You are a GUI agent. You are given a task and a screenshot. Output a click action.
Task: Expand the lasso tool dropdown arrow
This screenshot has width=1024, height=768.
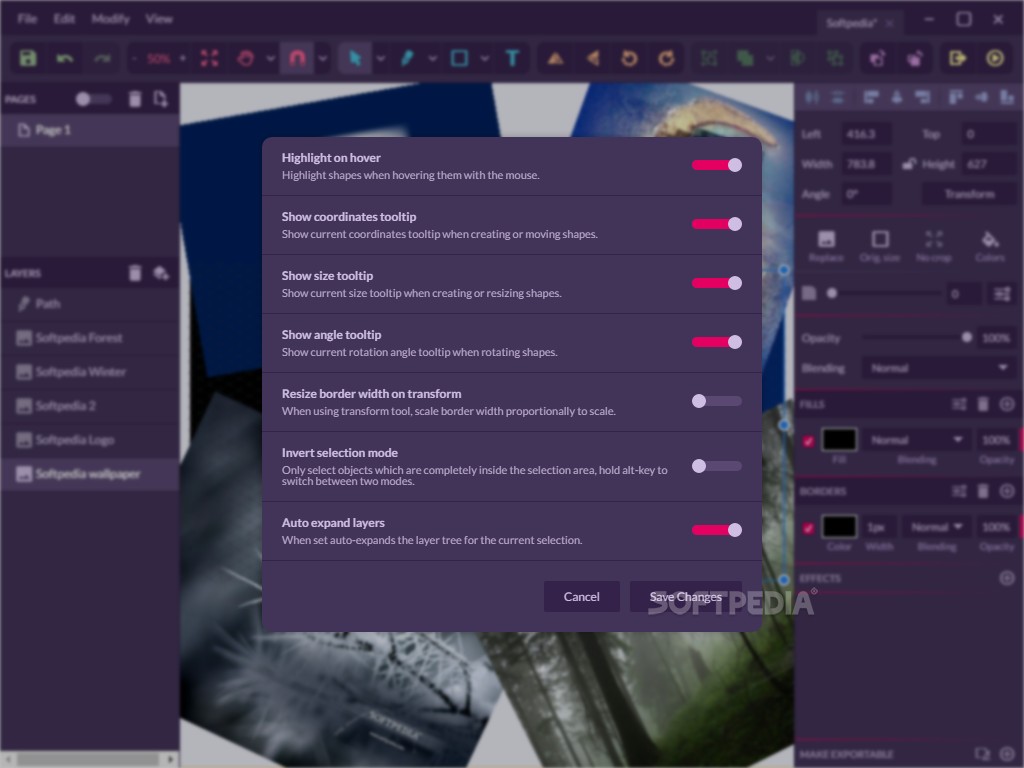pyautogui.click(x=270, y=59)
